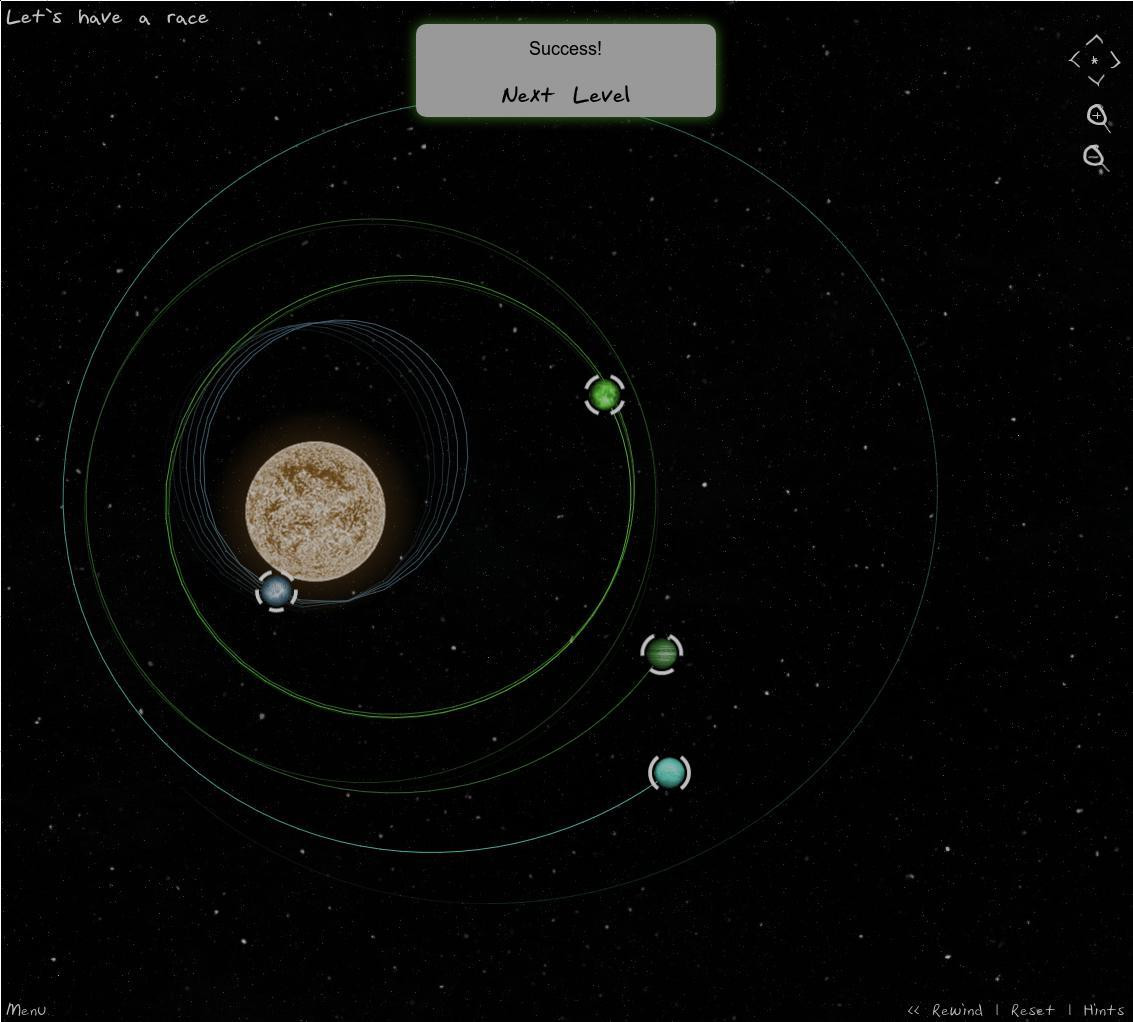Viewport: 1133px width, 1022px height.
Task: Select the blue-gray planet near the sun
Action: (x=276, y=591)
